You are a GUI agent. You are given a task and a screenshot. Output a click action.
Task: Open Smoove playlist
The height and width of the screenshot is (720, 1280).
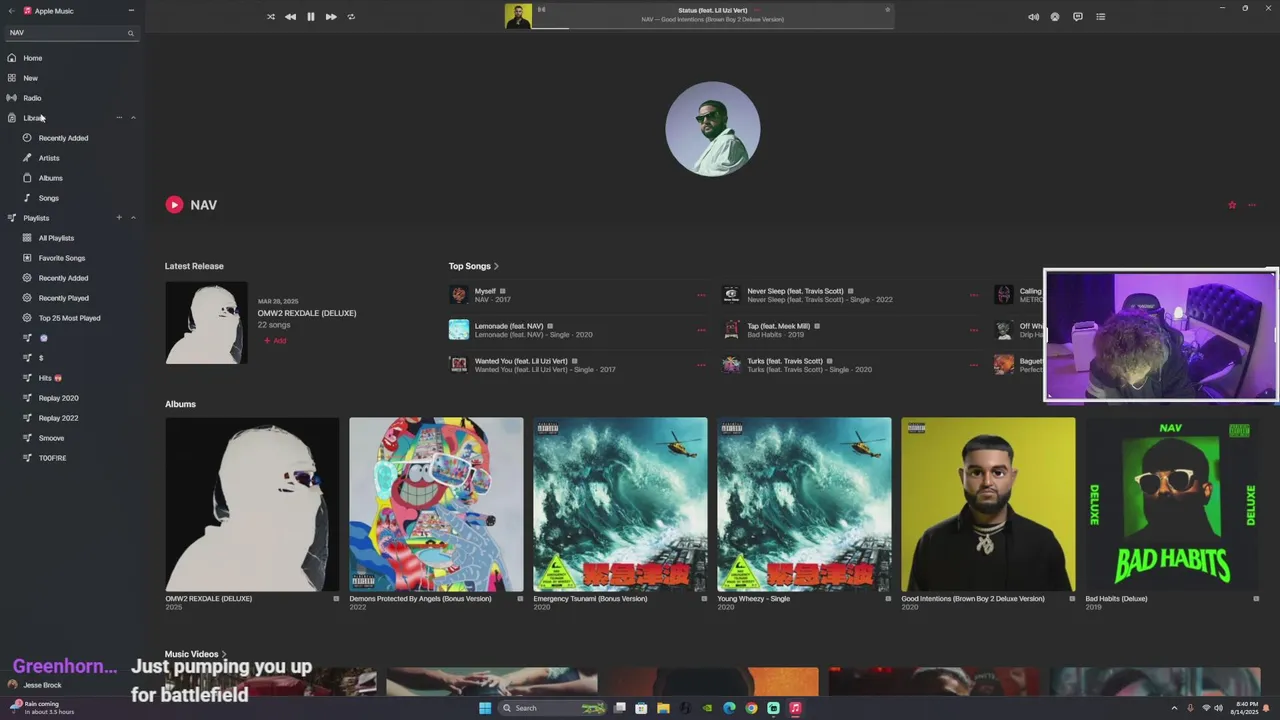coord(51,438)
